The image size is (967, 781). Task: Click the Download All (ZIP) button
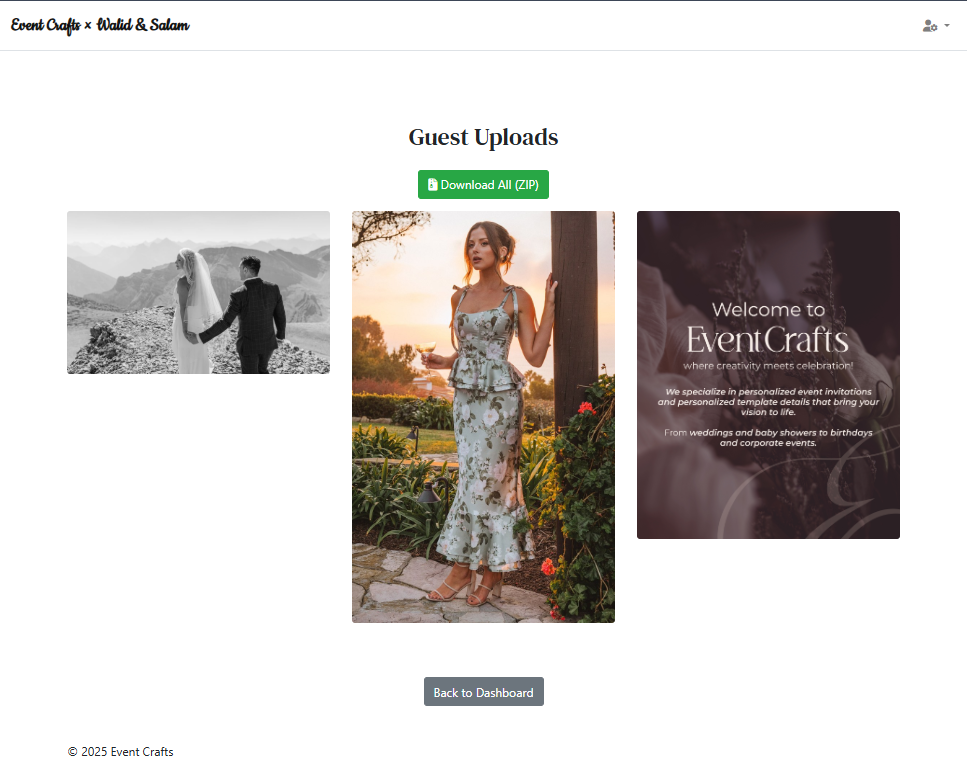[483, 184]
